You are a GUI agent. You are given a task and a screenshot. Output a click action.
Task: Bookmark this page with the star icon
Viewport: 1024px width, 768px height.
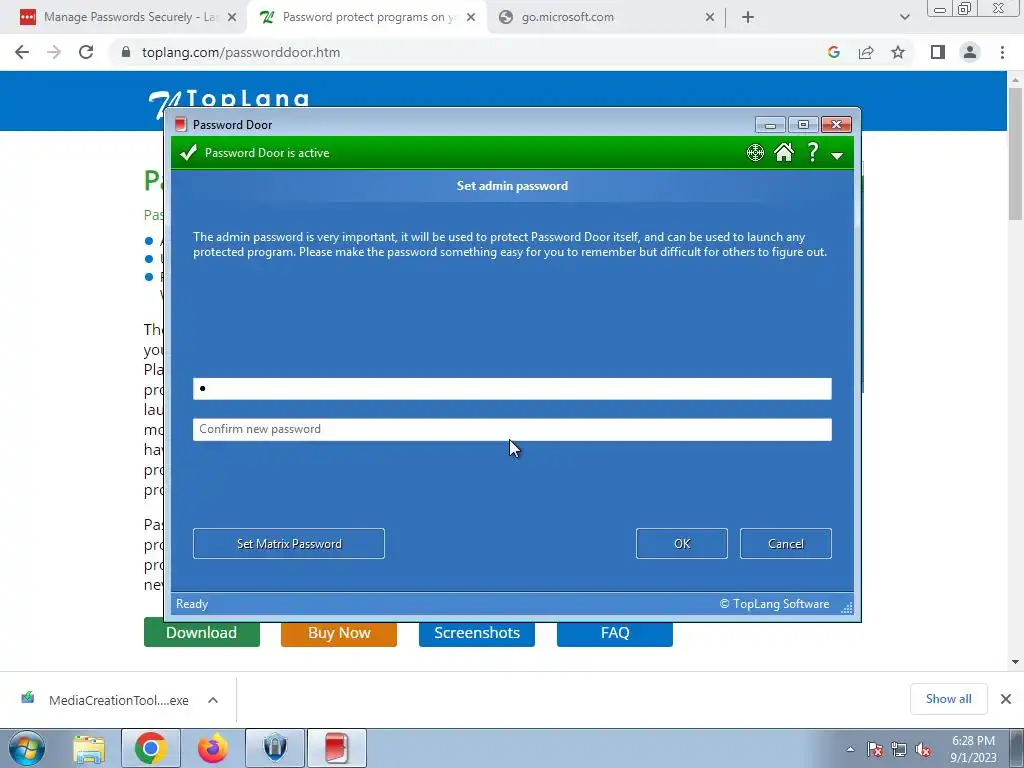coord(898,52)
